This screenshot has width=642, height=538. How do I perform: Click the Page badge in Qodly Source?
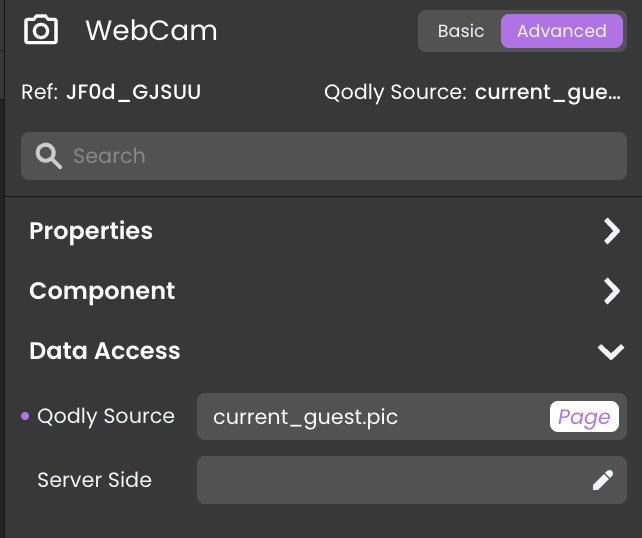pos(584,417)
